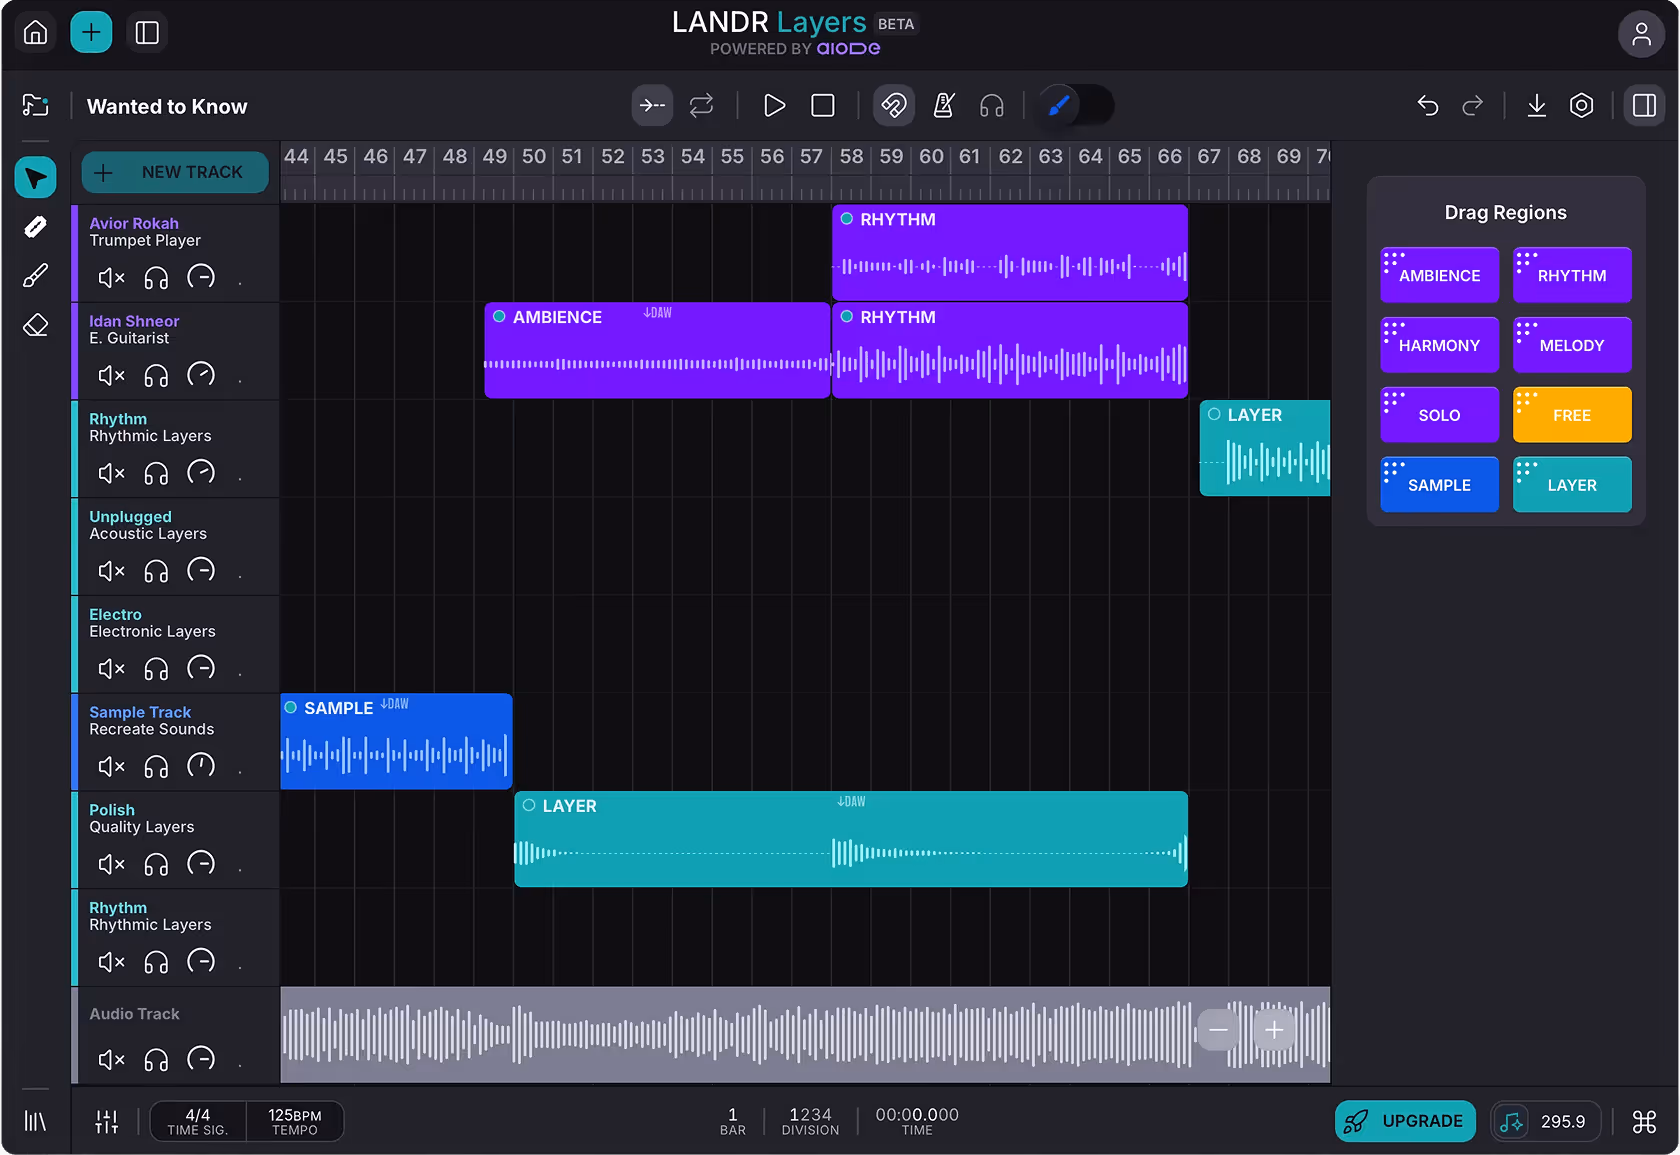The image size is (1680, 1155).
Task: Open the 4/4 time signature selector
Action: [x=198, y=1121]
